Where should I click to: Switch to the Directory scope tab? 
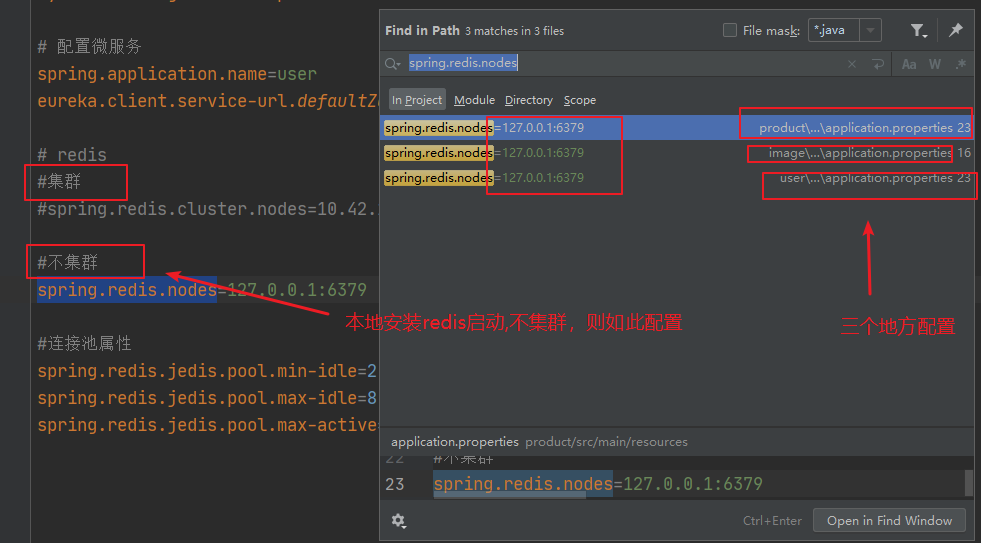529,100
